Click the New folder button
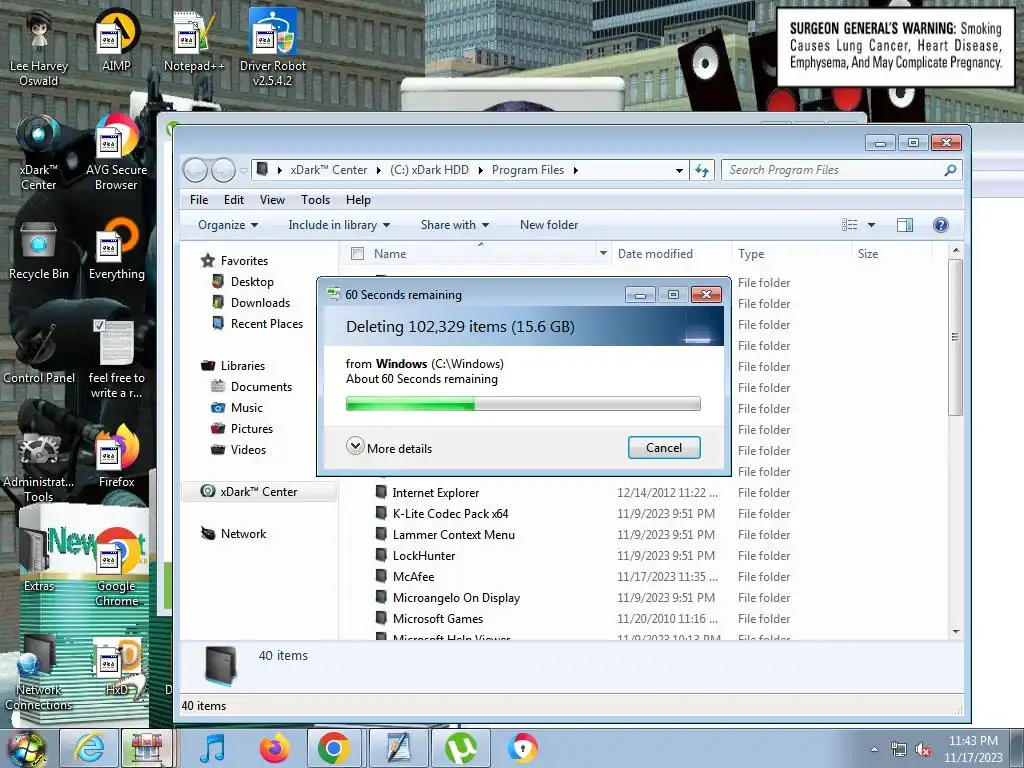Image resolution: width=1024 pixels, height=768 pixels. [x=549, y=225]
